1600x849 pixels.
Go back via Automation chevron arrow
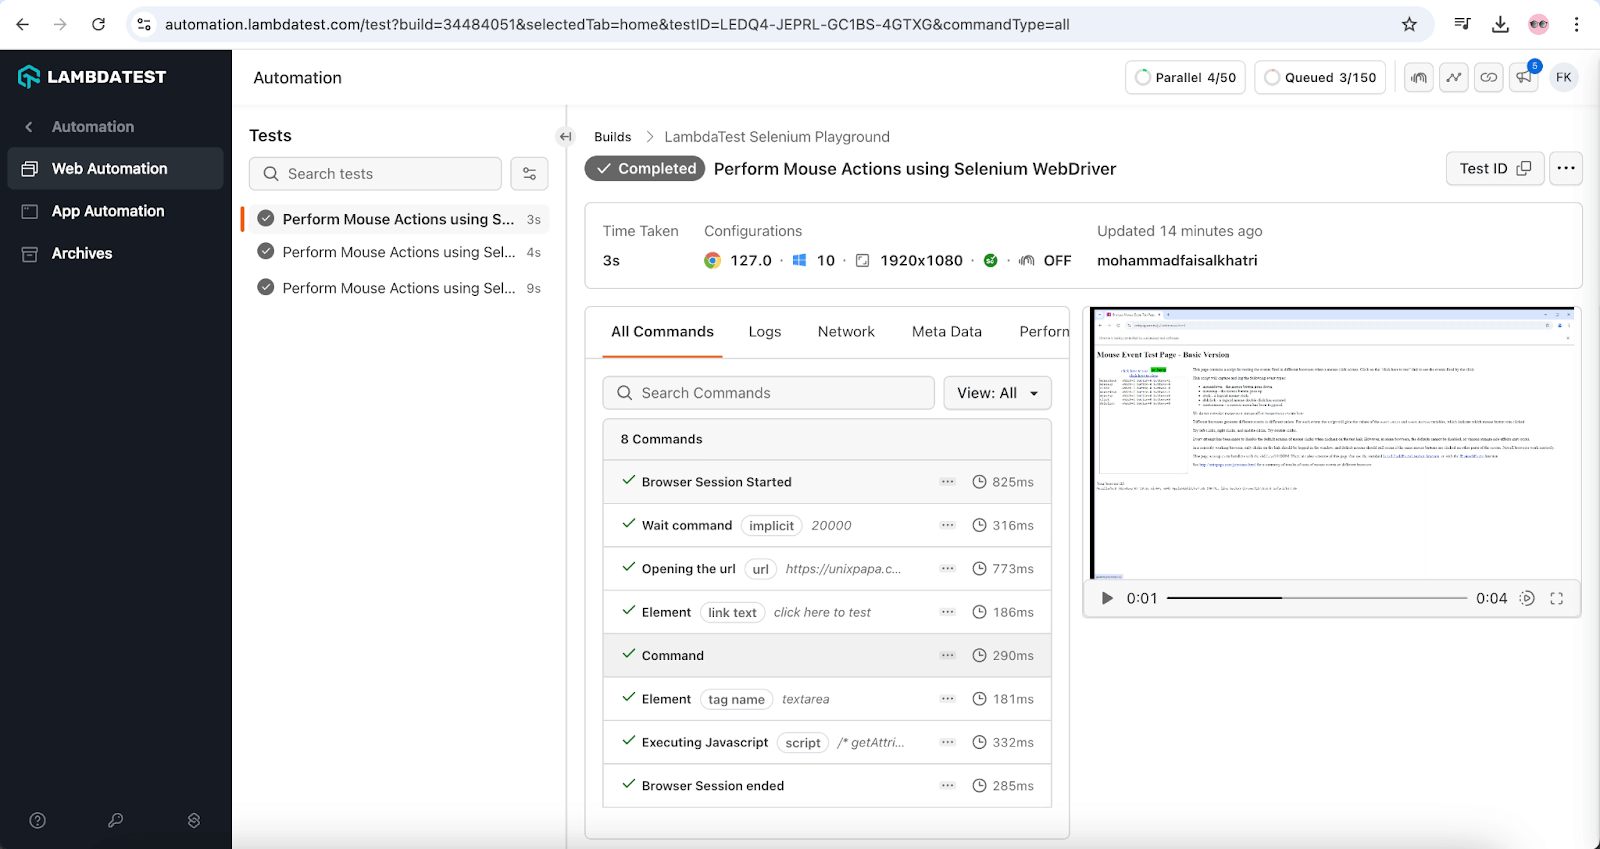click(x=29, y=127)
